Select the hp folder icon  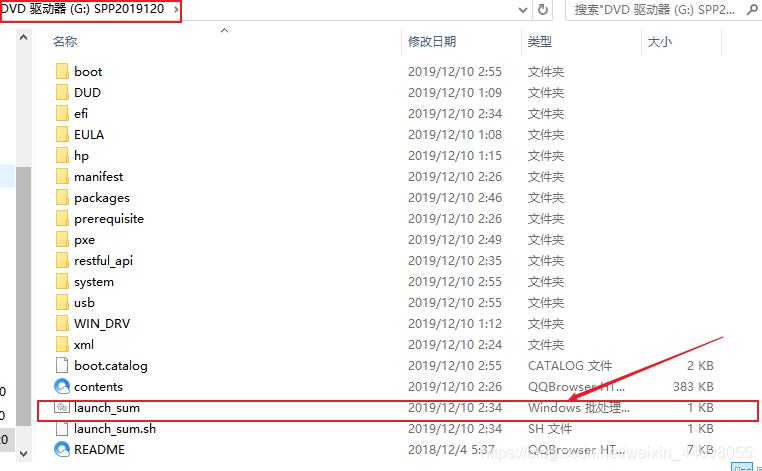tap(62, 156)
